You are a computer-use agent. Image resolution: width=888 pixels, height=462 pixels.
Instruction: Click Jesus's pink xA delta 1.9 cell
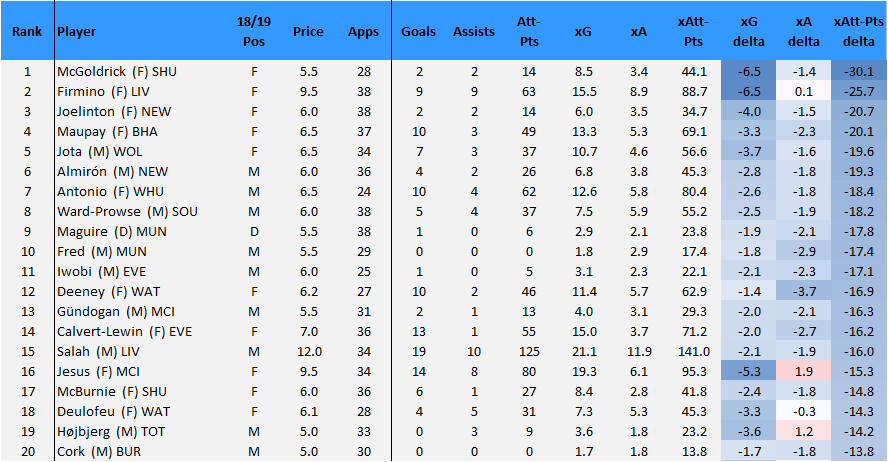(804, 371)
